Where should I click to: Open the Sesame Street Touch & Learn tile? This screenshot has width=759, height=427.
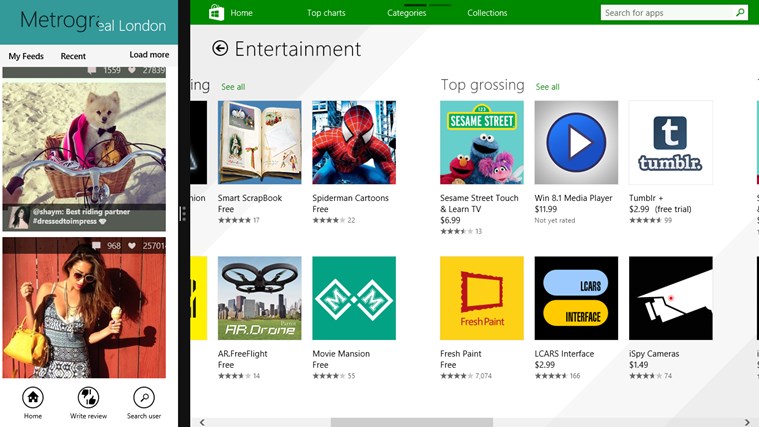tap(482, 142)
